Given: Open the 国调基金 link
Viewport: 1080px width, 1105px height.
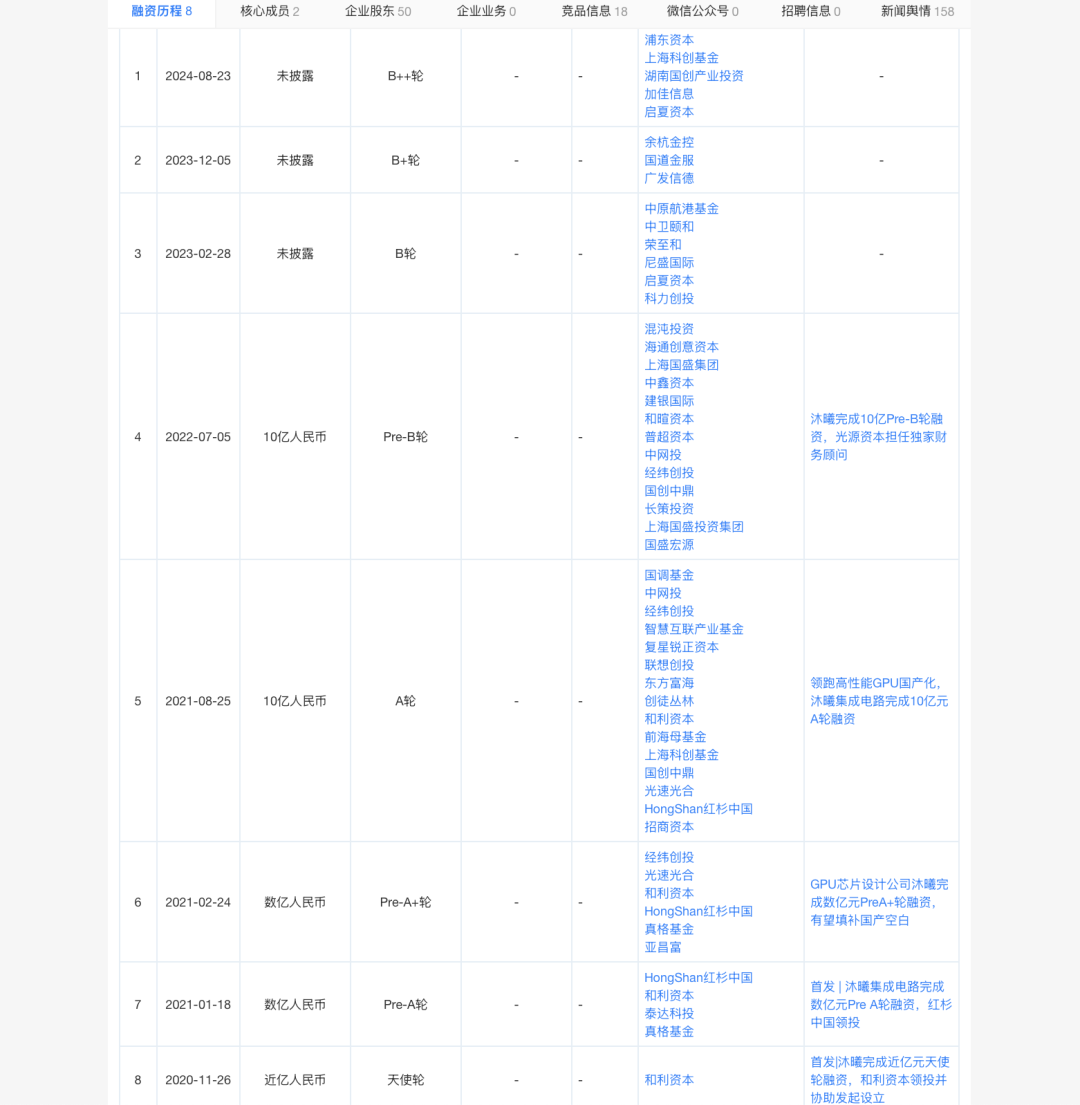Looking at the screenshot, I should pos(669,575).
